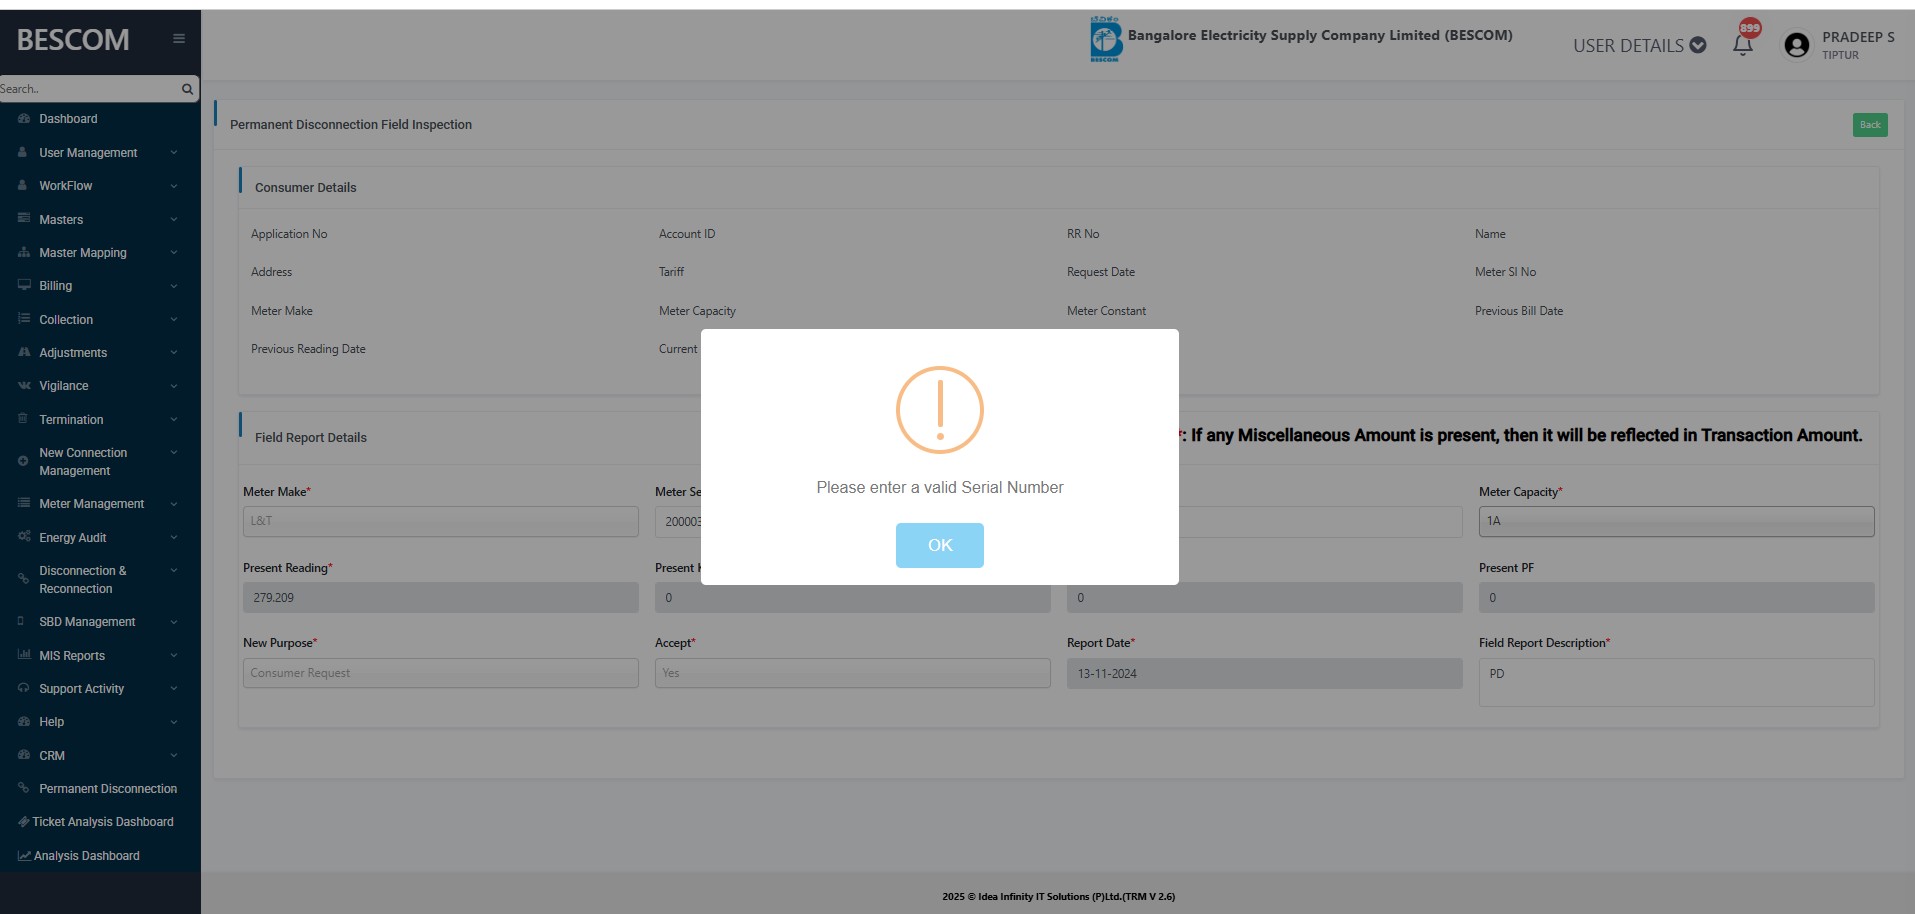This screenshot has height=914, width=1915.
Task: Open the Meter Make dropdown showing L&T
Action: coord(441,521)
